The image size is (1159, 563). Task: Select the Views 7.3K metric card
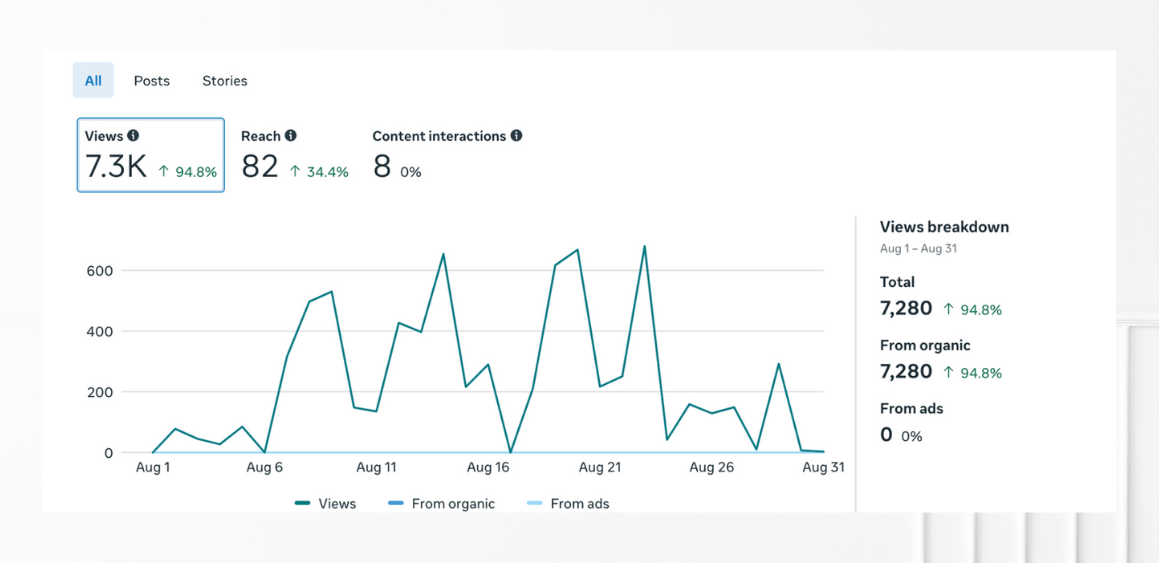point(150,155)
